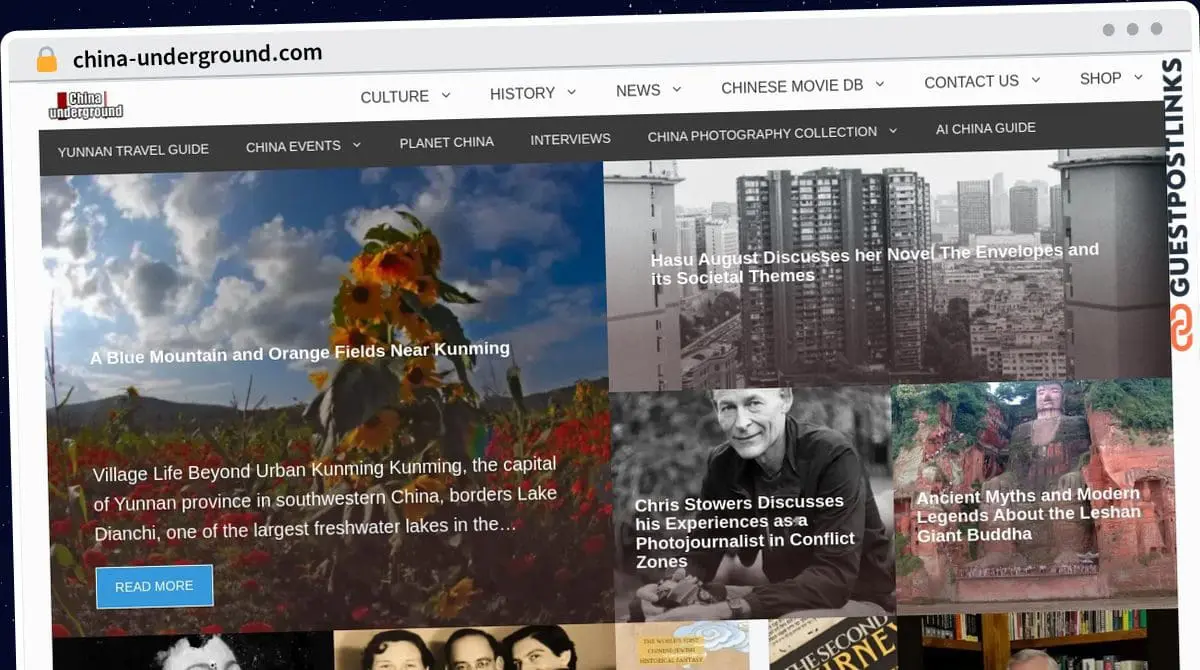Click the padlock icon in address bar
The width and height of the screenshot is (1200, 670).
pyautogui.click(x=47, y=60)
